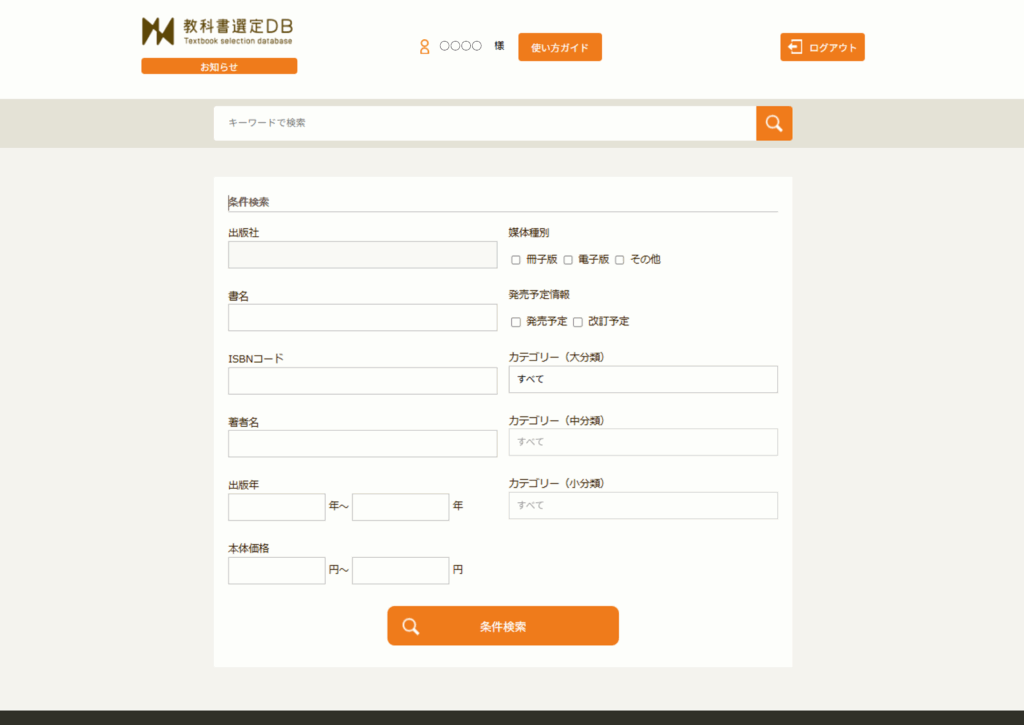This screenshot has width=1024, height=725.
Task: Check the その他 media option
Action: click(619, 258)
